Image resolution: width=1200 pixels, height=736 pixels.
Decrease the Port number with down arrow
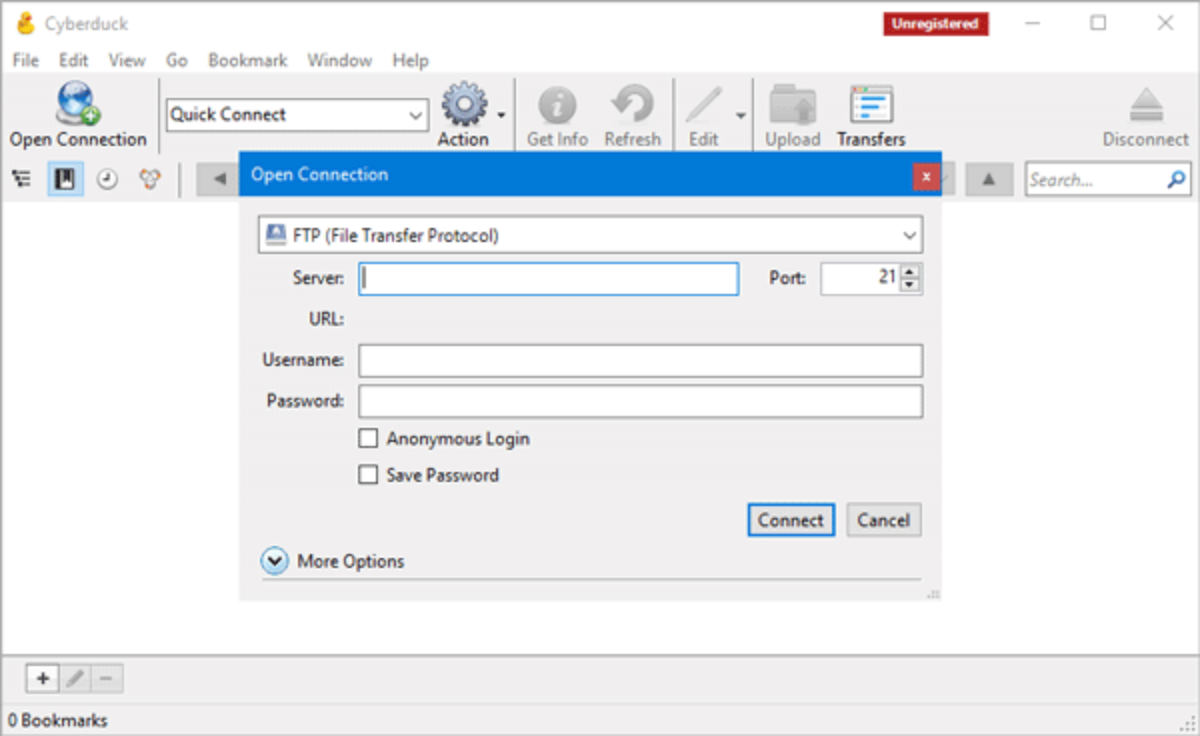(909, 286)
